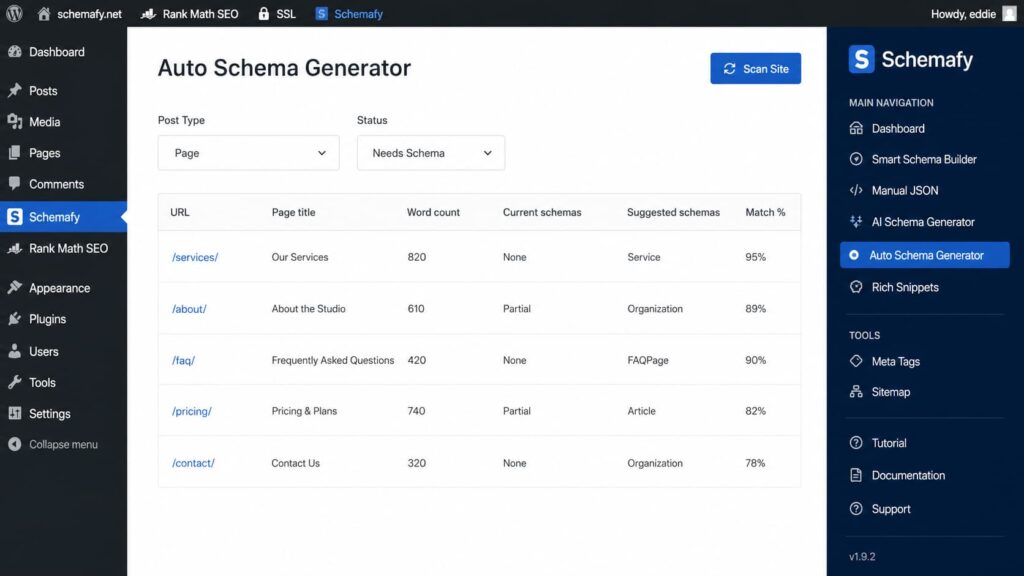Image resolution: width=1024 pixels, height=576 pixels.
Task: Click the v1.9.2 version label
Action: [x=862, y=556]
